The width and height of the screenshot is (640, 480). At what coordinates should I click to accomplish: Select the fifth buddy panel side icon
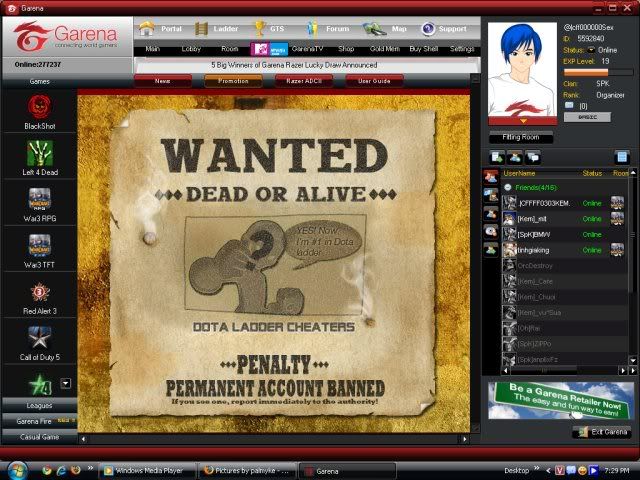491,249
